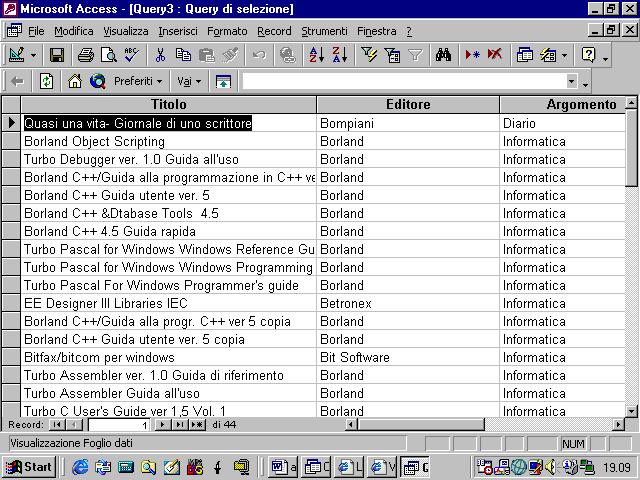Go to the Start Page home icon
640x480 pixels.
click(x=75, y=81)
